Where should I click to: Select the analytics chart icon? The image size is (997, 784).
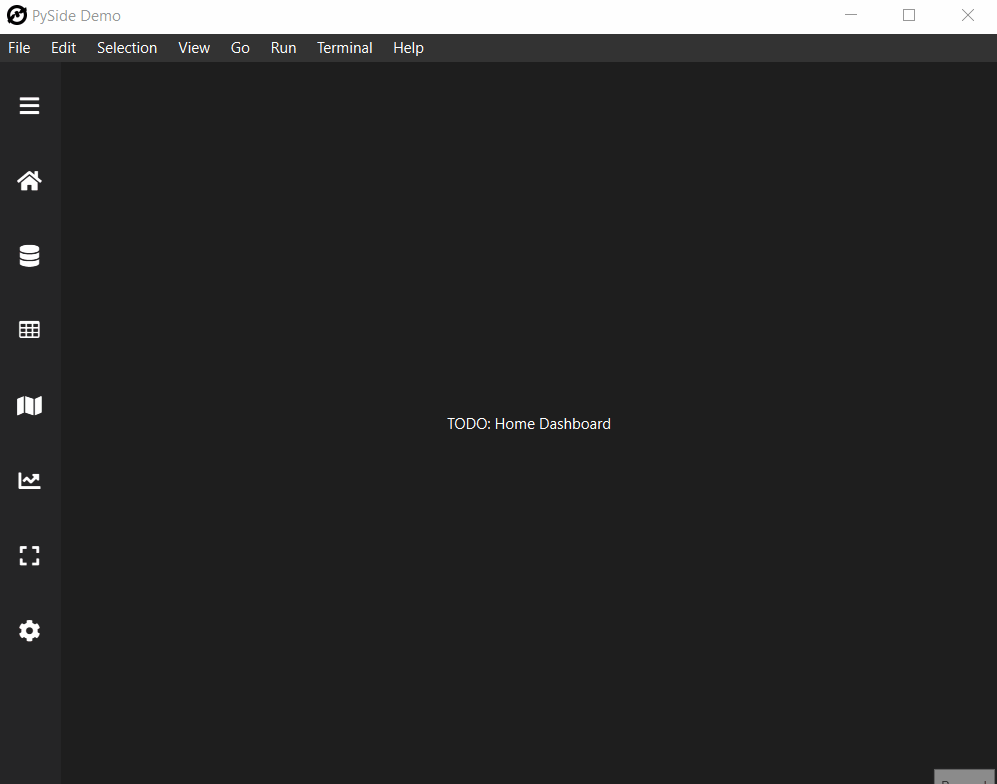pyautogui.click(x=29, y=480)
